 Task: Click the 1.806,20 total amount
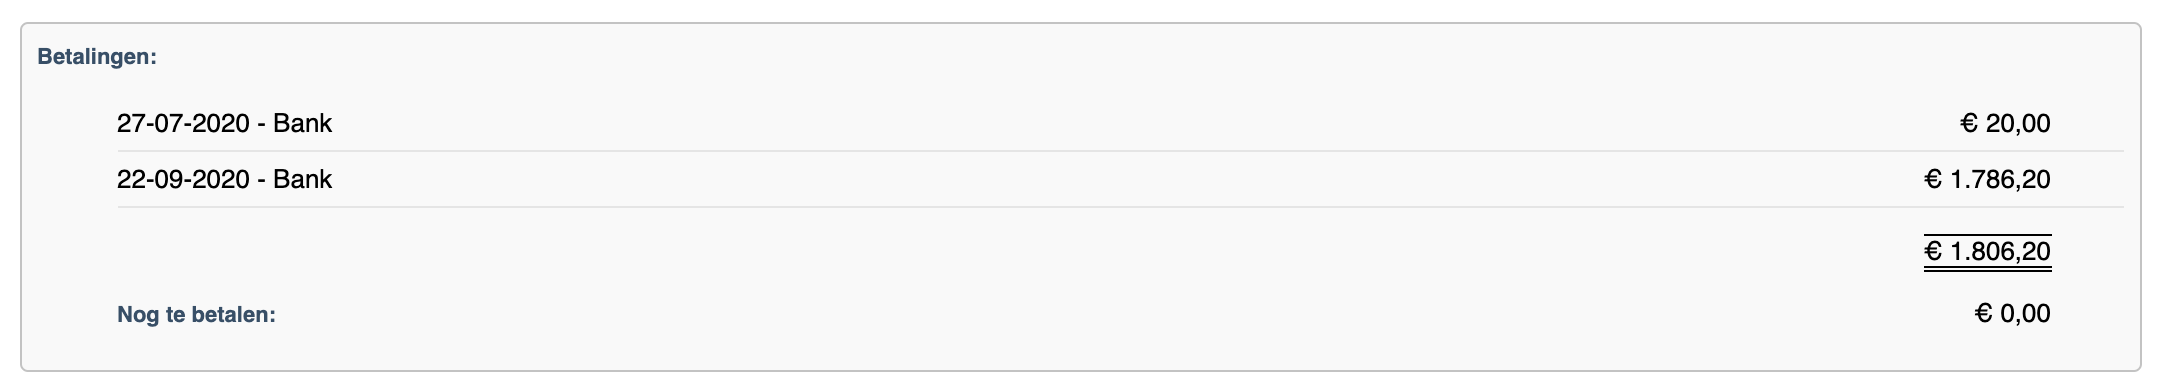[x=2000, y=251]
